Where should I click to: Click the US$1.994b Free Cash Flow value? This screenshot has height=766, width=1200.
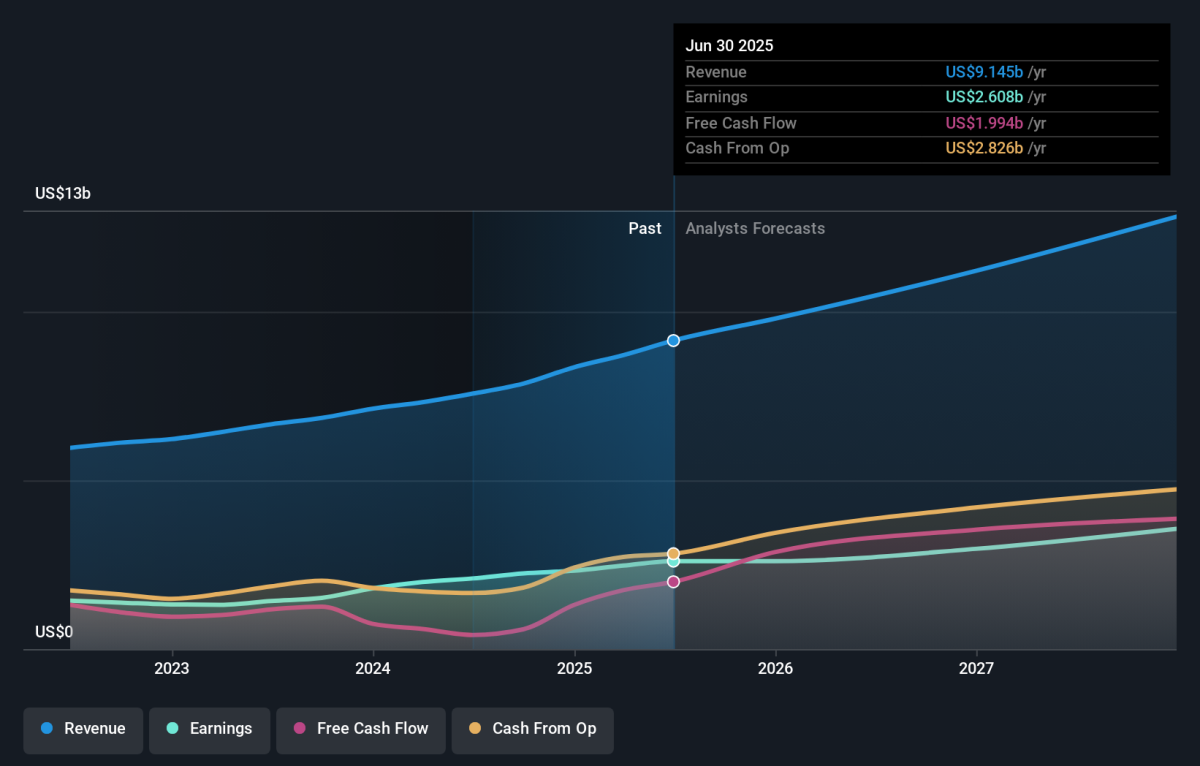(984, 123)
